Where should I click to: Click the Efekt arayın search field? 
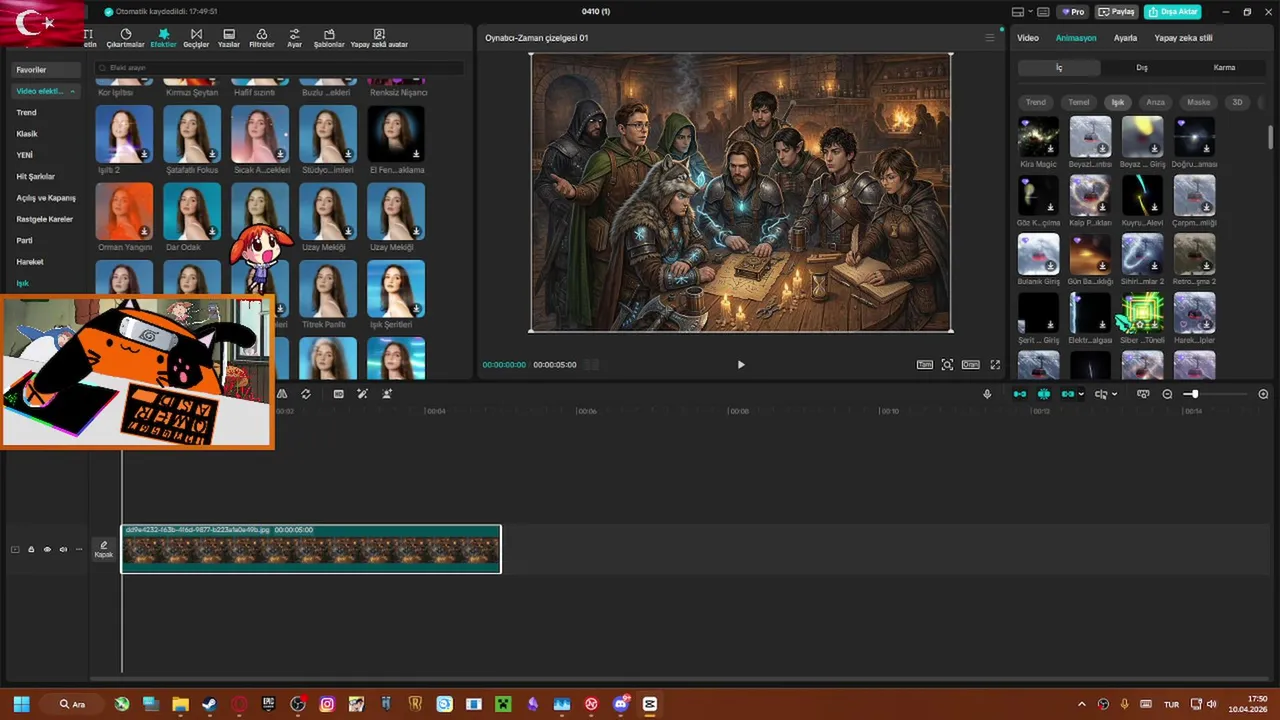coord(280,68)
